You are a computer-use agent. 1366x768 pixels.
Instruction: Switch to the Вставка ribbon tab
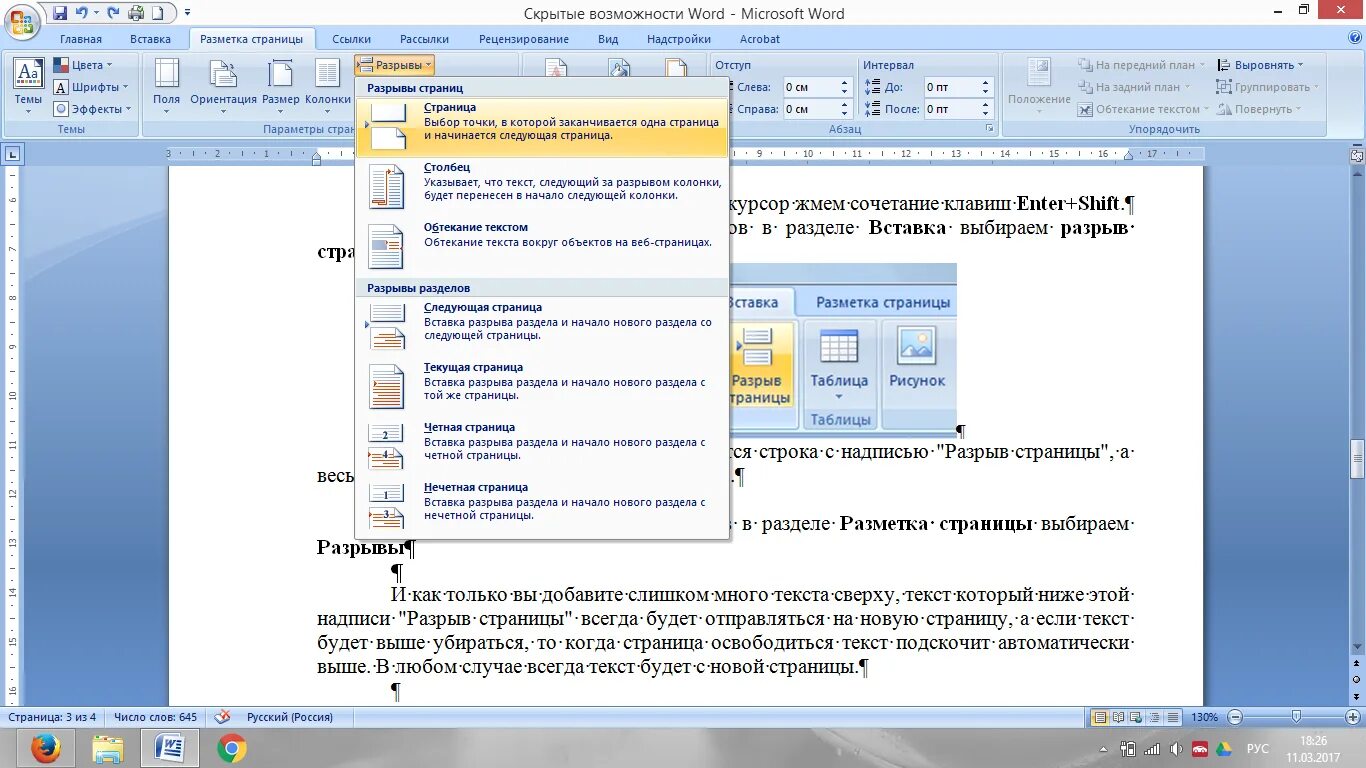(150, 39)
